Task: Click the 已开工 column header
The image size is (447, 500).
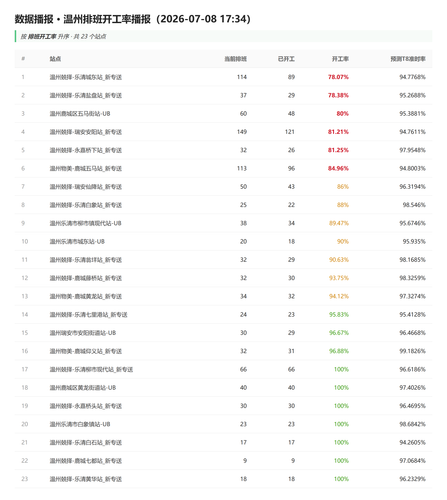Action: tap(286, 59)
